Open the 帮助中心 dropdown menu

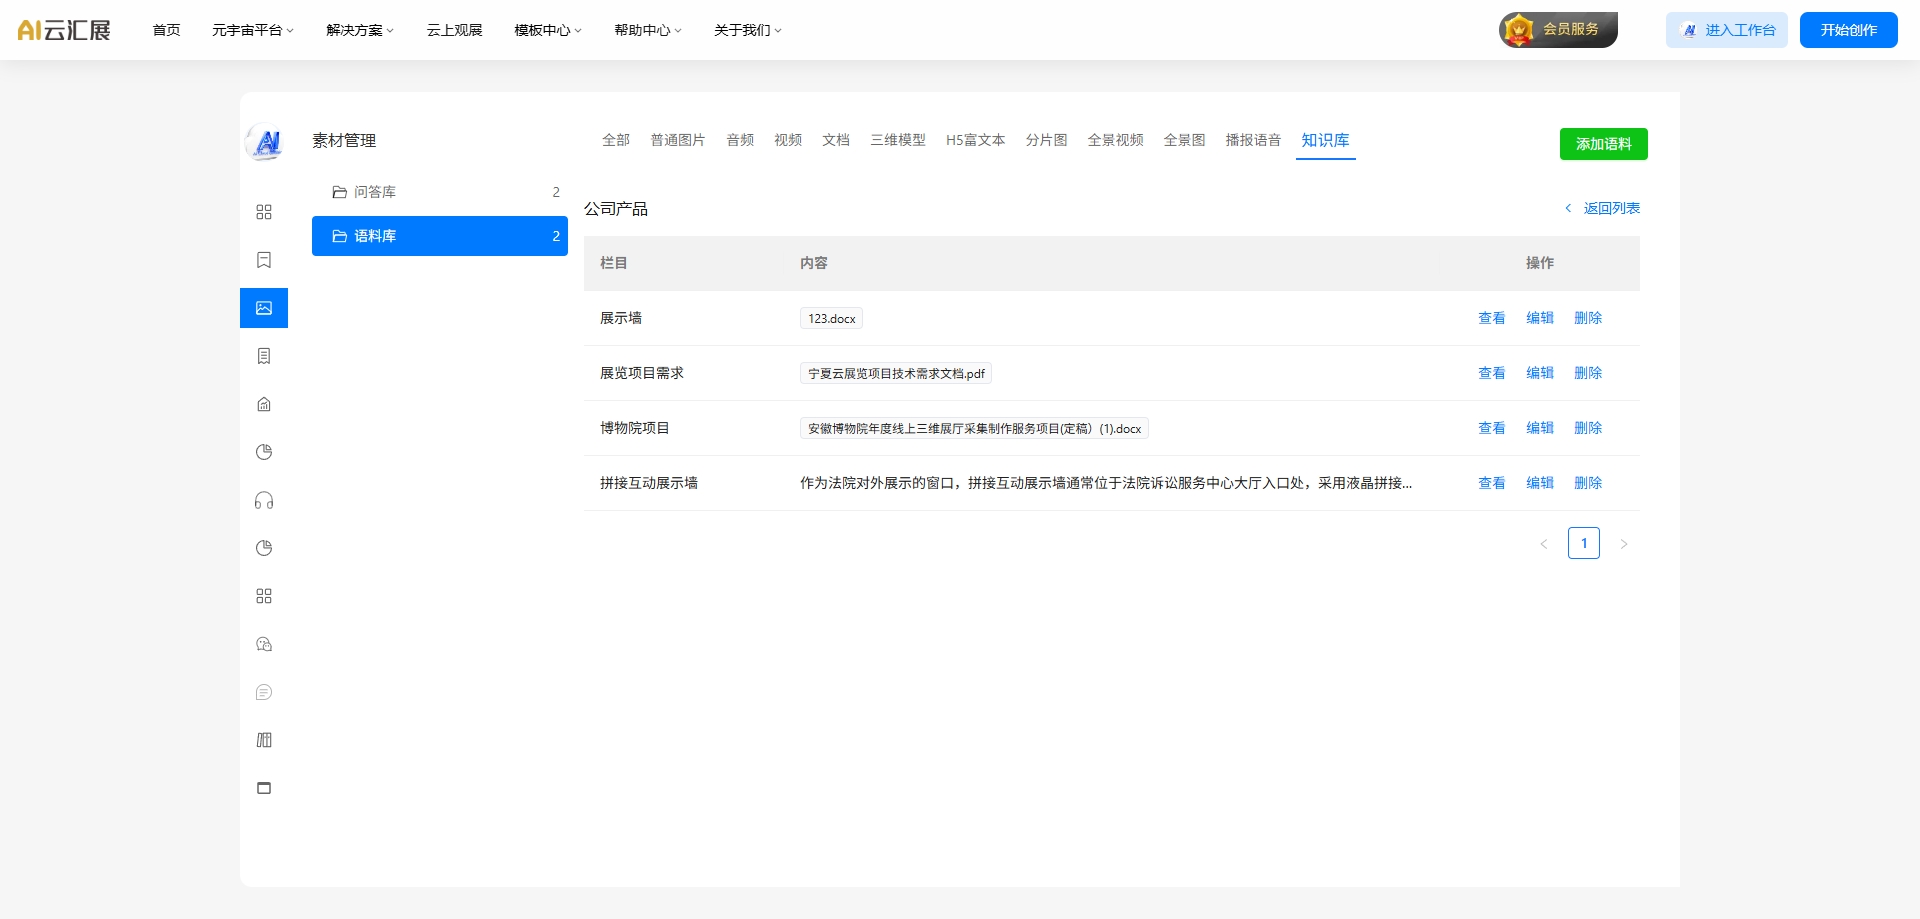(x=647, y=30)
